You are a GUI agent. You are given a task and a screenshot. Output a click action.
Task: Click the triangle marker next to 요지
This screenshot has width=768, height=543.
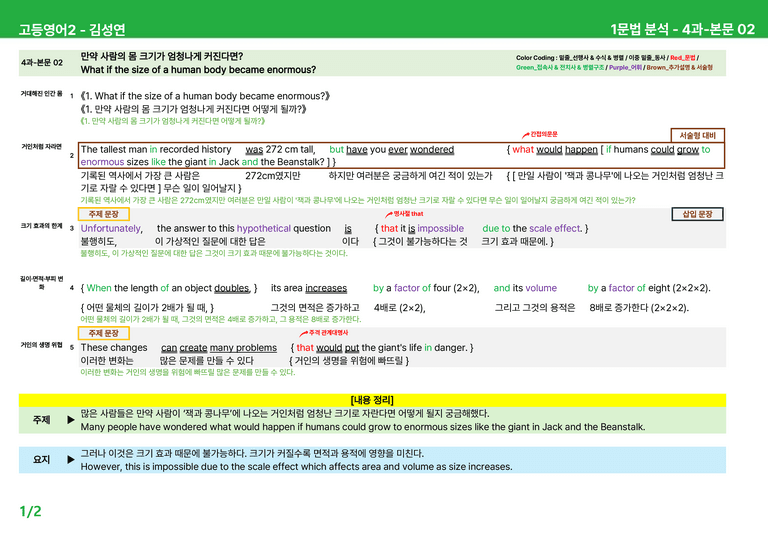coord(71,459)
